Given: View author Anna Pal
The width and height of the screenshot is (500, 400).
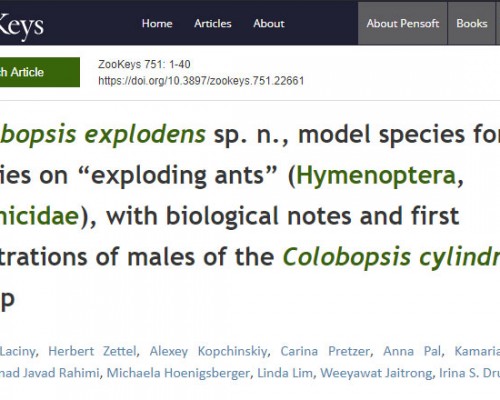Looking at the screenshot, I should [x=412, y=351].
